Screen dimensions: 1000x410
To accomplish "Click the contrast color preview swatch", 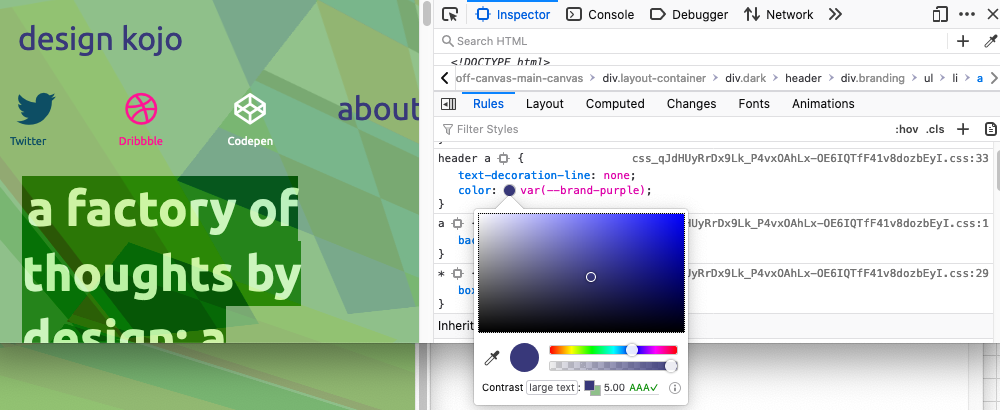I will coord(592,388).
